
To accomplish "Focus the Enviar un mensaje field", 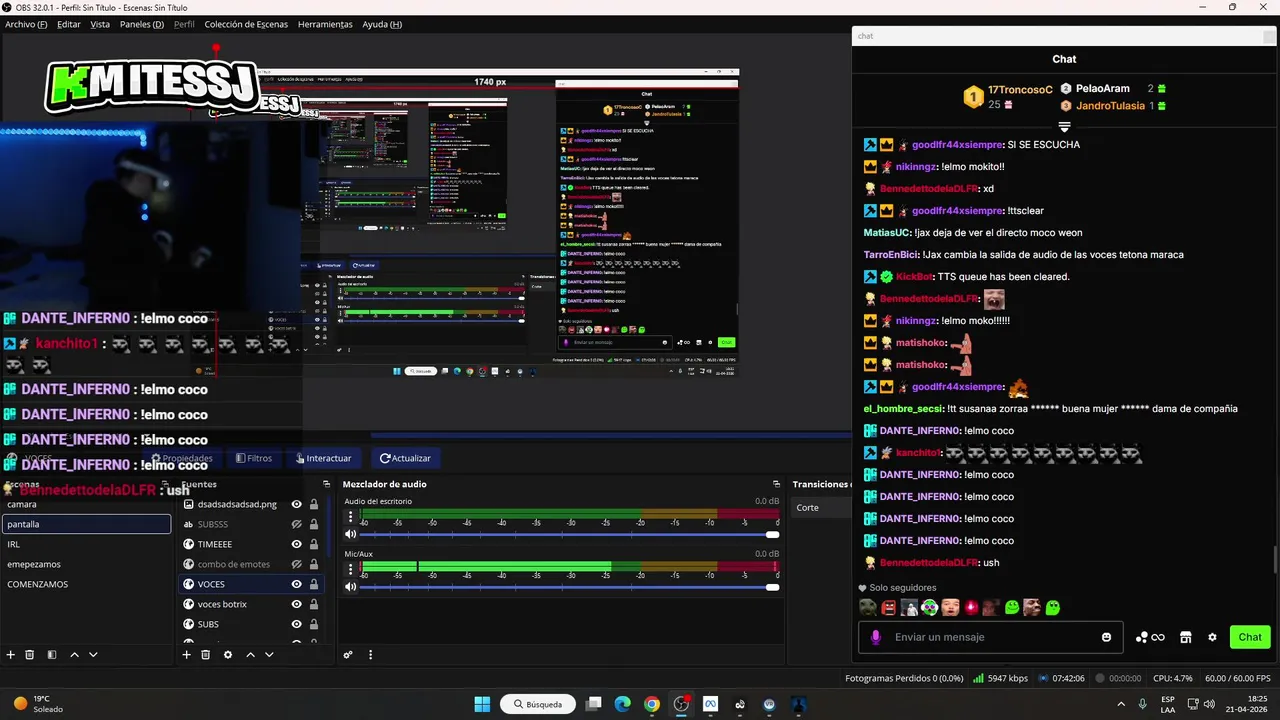I will [990, 637].
